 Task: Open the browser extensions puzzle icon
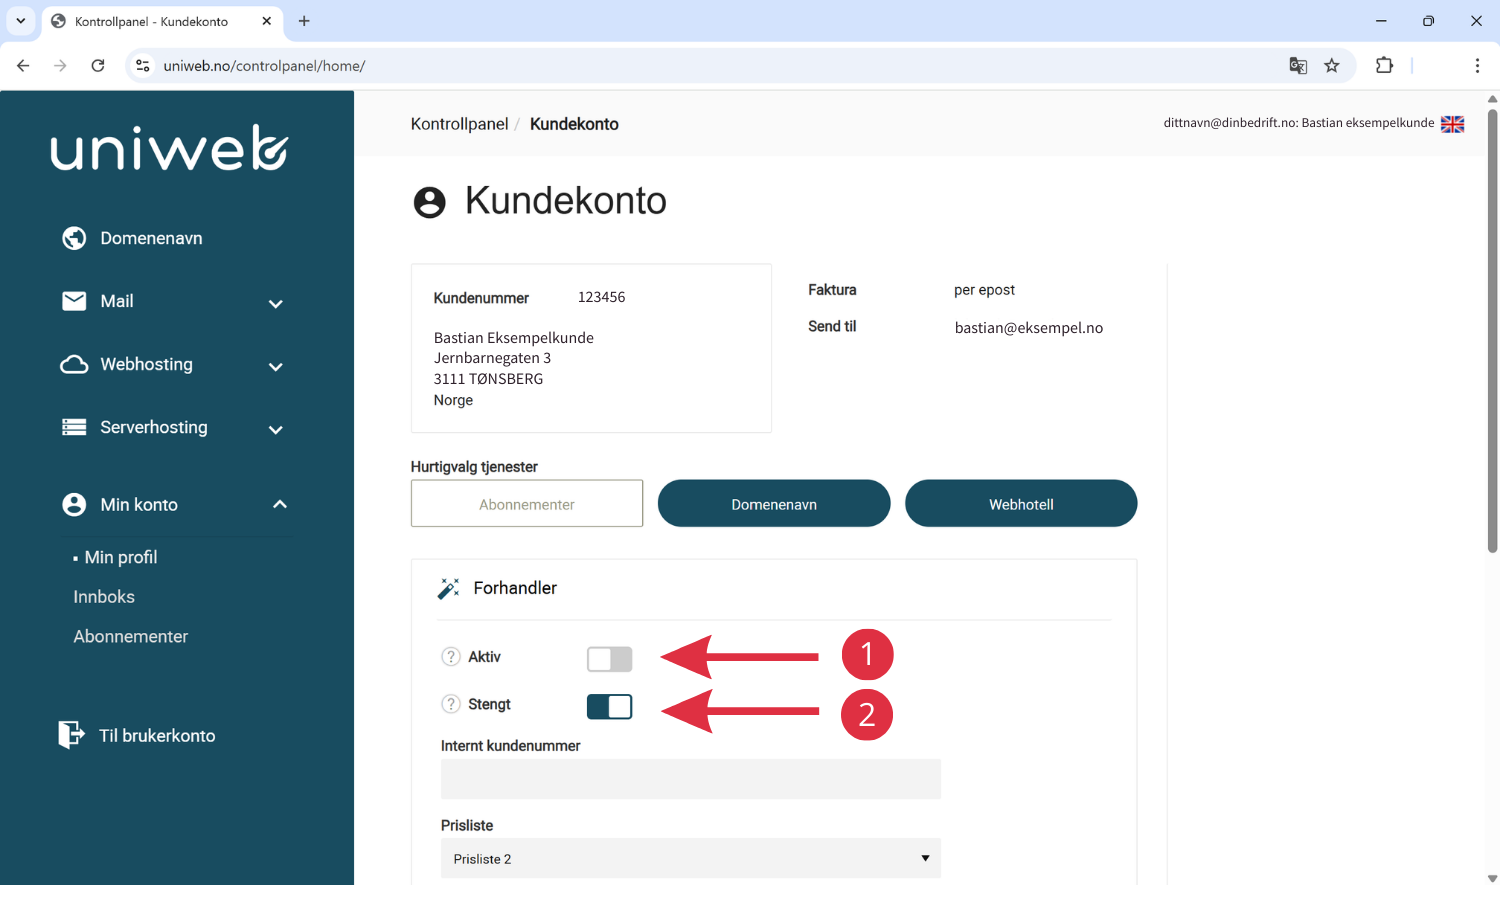click(1384, 66)
